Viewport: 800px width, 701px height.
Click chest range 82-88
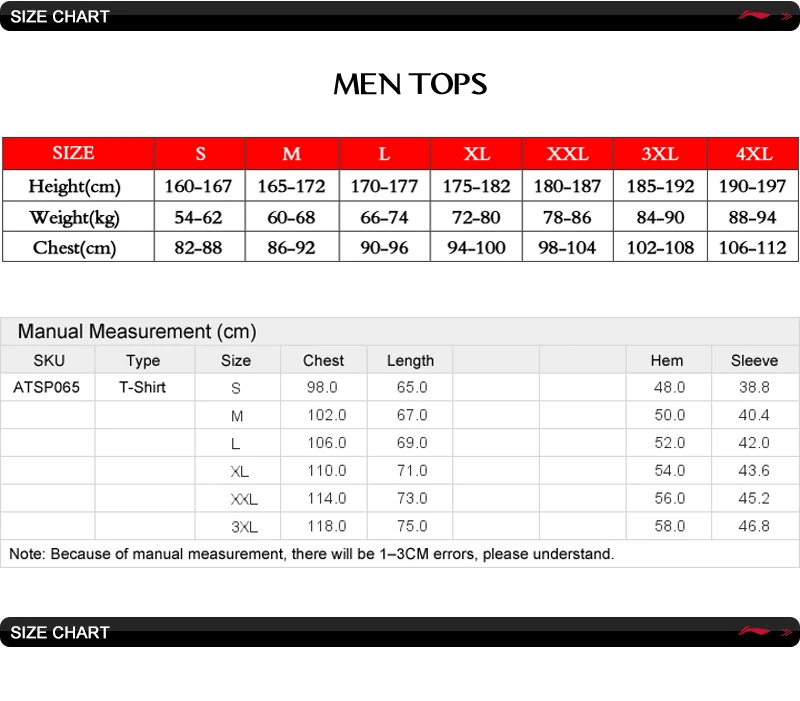[x=198, y=247]
